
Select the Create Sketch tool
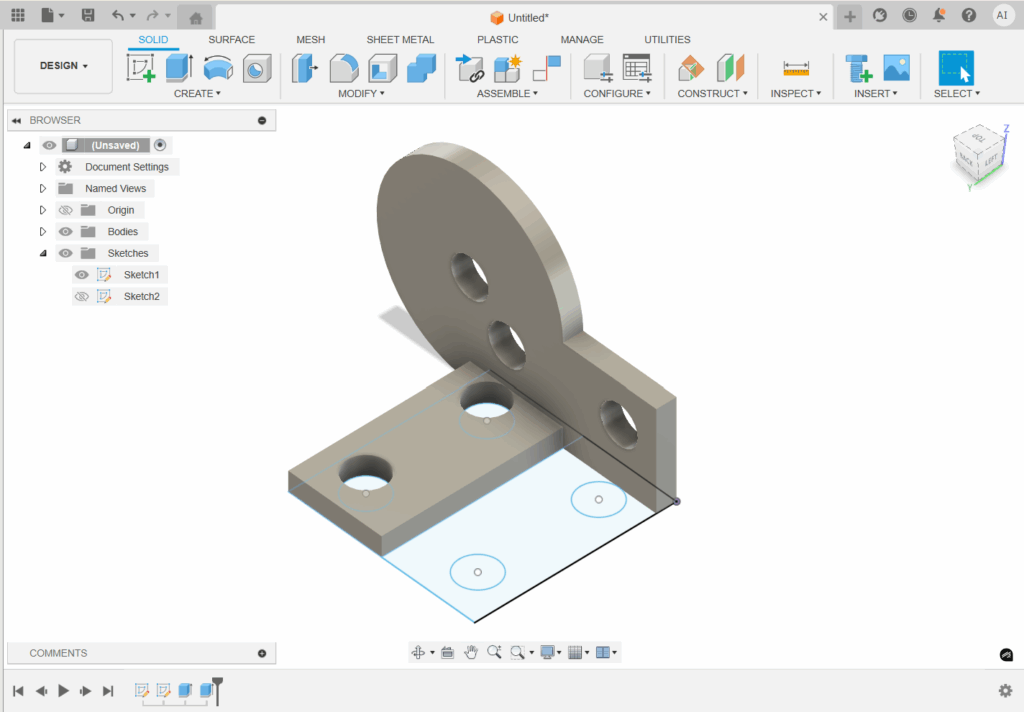coord(141,68)
